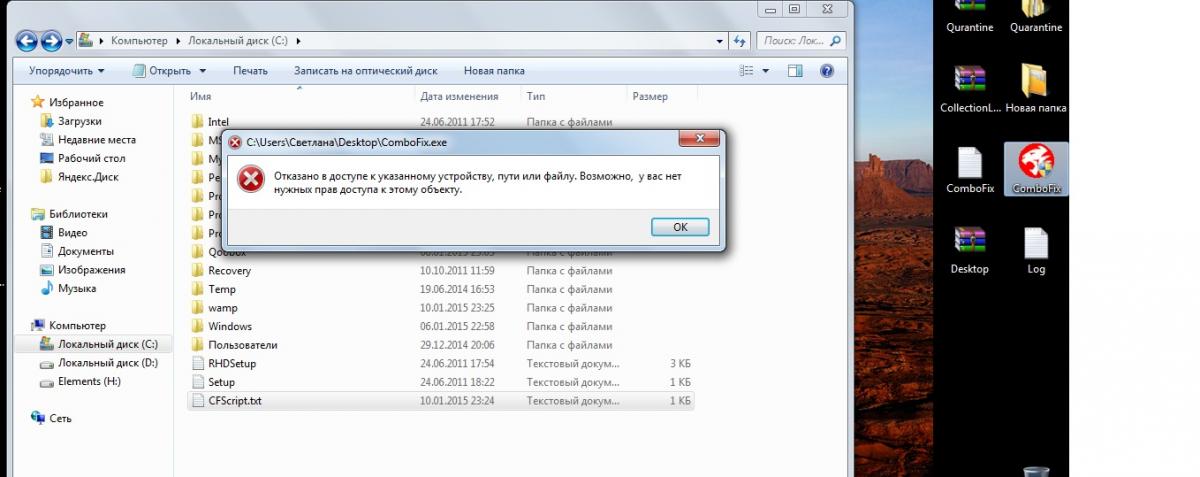Select the red ComboFix application desktop icon
1200x477 pixels.
[x=1036, y=171]
